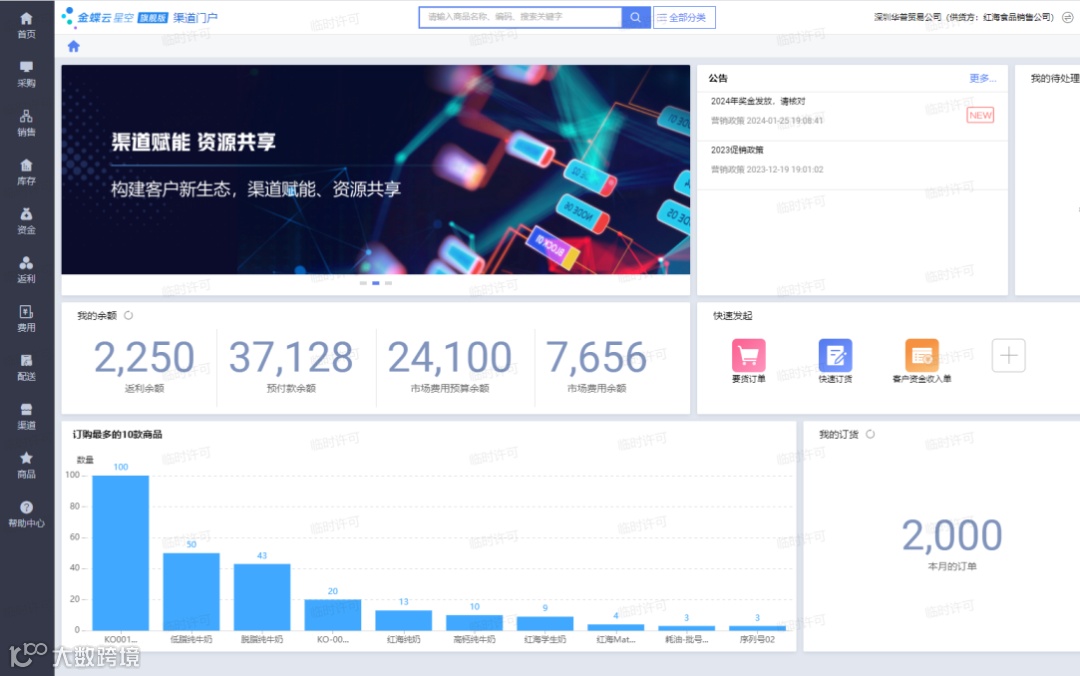Screen dimensions: 1080x676
Task: Refresh 我的订货 with circle icon
Action: click(870, 434)
